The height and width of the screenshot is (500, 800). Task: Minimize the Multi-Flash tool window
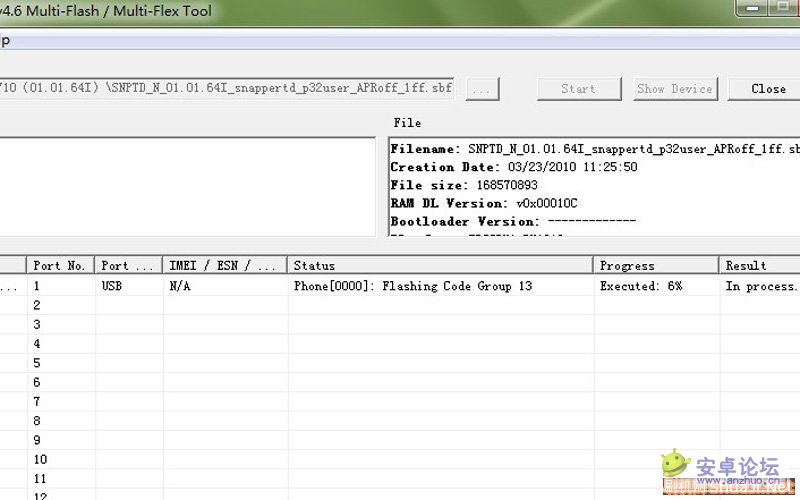click(x=751, y=8)
